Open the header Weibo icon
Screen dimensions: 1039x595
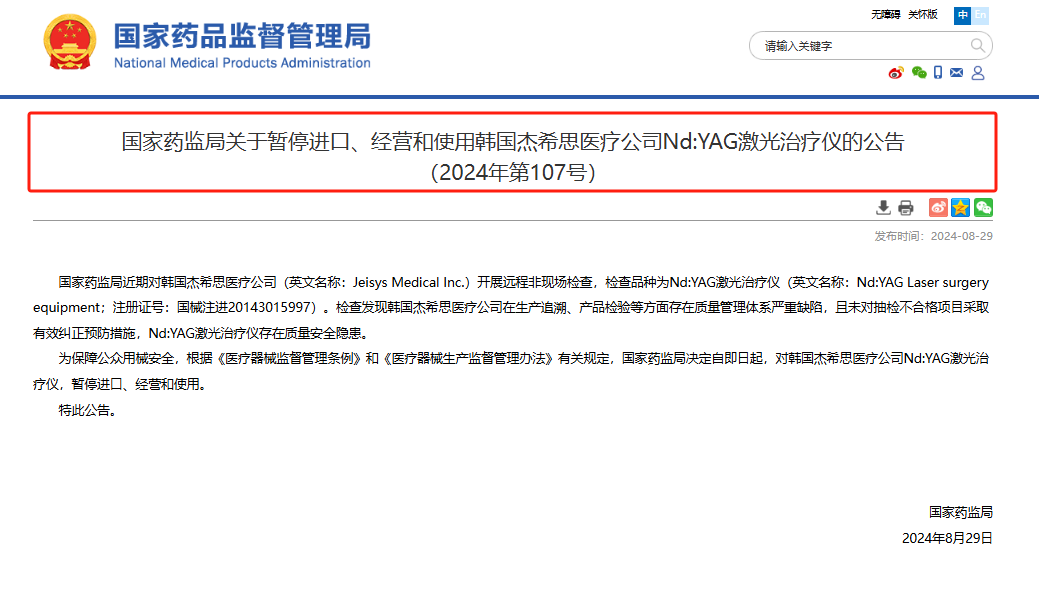pos(896,73)
